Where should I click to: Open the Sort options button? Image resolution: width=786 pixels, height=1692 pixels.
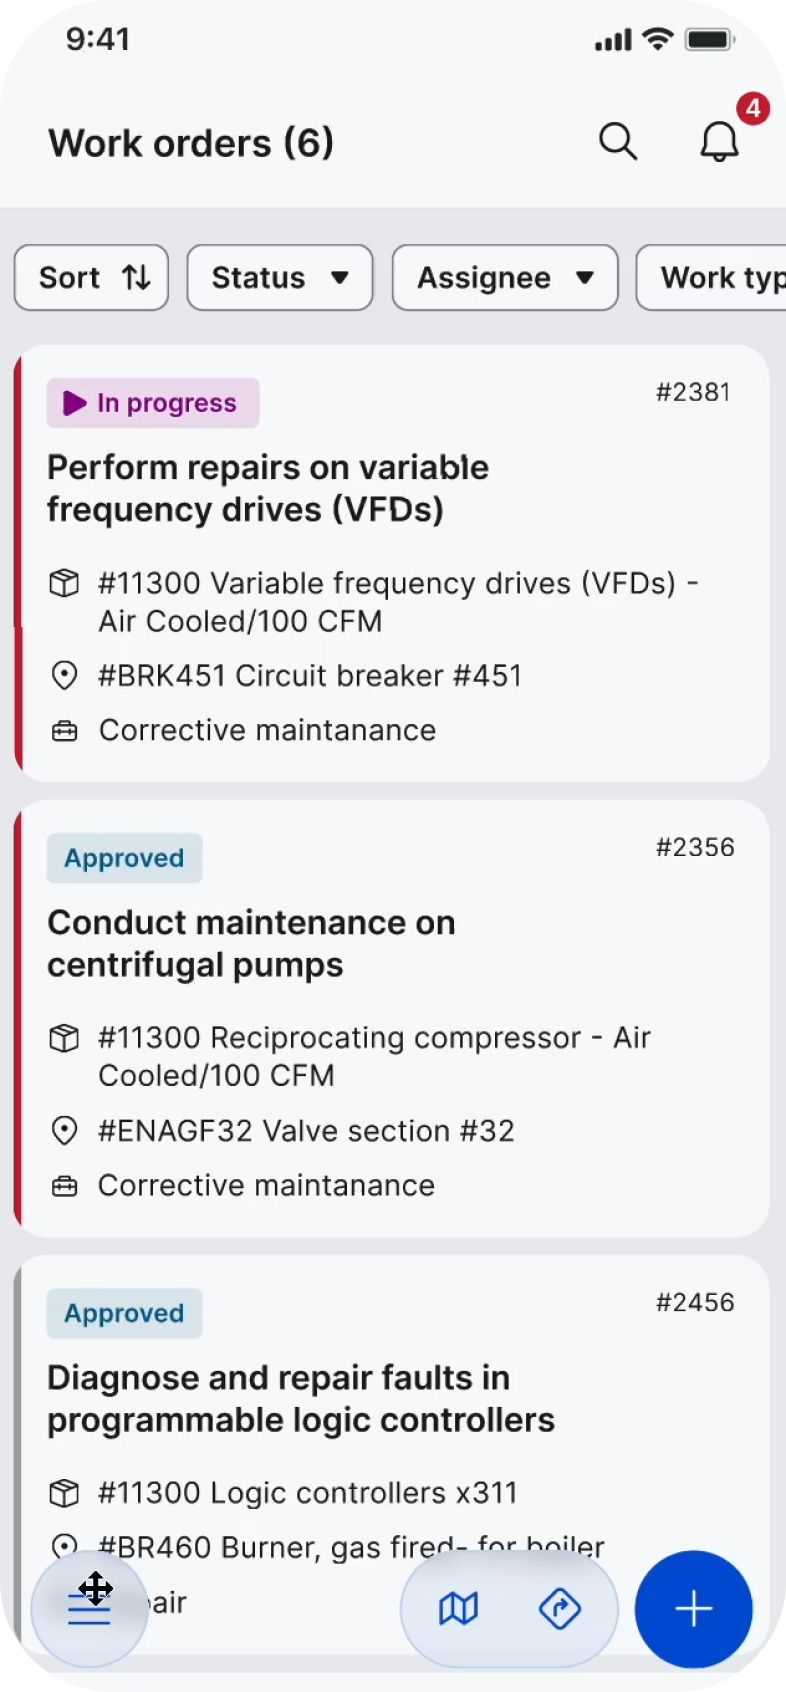click(92, 278)
